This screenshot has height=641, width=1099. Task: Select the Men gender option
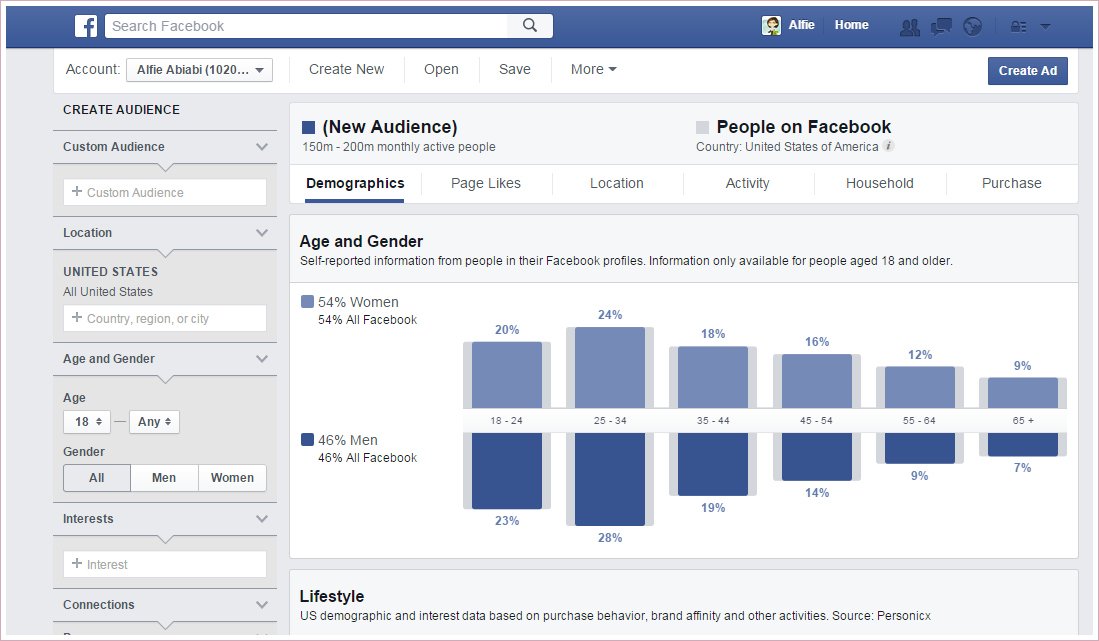[x=164, y=478]
